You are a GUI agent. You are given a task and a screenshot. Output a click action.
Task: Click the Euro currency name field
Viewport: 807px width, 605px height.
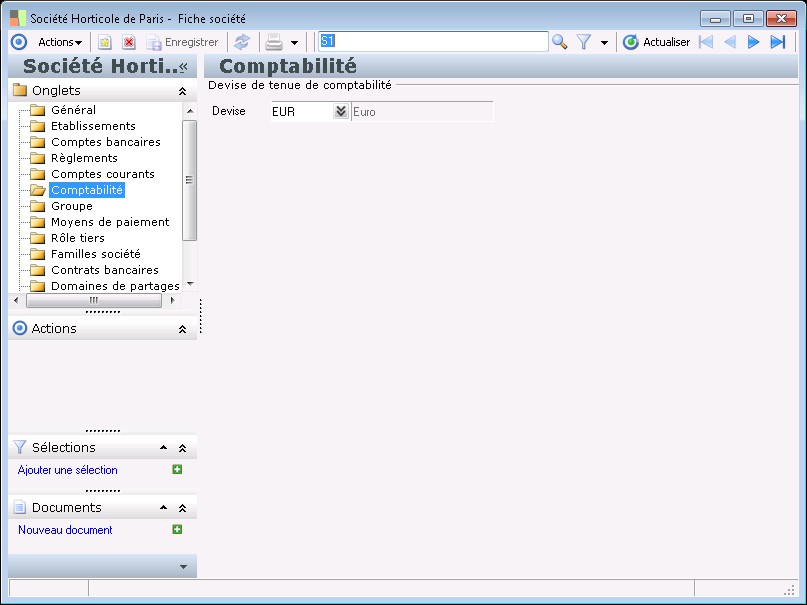tap(422, 112)
